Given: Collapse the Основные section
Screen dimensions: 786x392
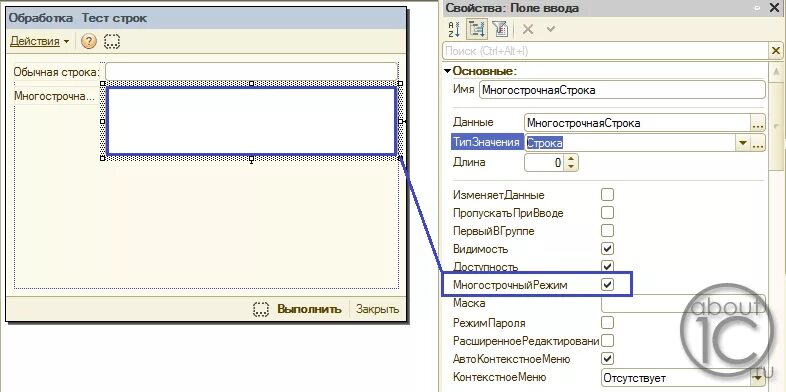Looking at the screenshot, I should (447, 71).
